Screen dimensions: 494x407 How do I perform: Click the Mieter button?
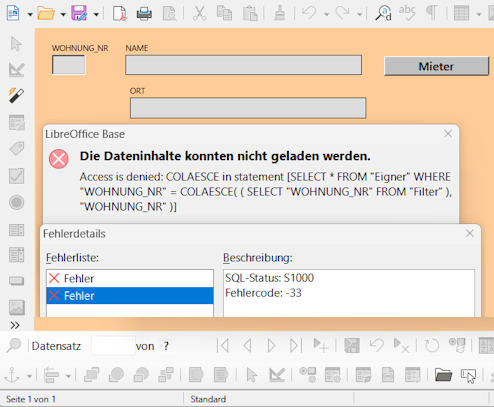436,66
